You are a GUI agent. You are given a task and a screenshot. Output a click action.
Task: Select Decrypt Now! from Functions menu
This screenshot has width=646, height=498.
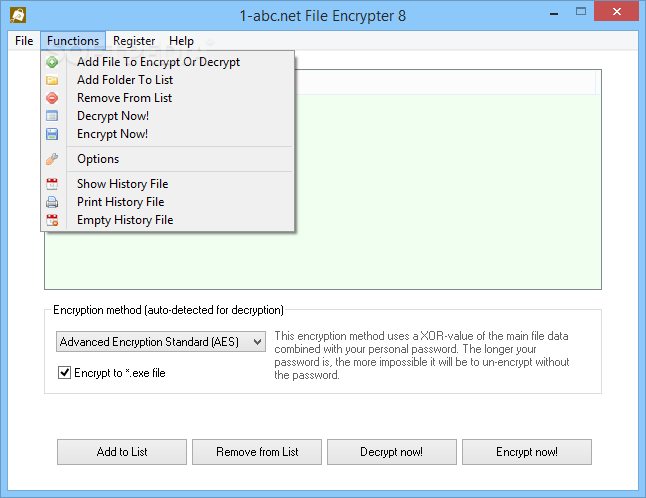pos(168,116)
